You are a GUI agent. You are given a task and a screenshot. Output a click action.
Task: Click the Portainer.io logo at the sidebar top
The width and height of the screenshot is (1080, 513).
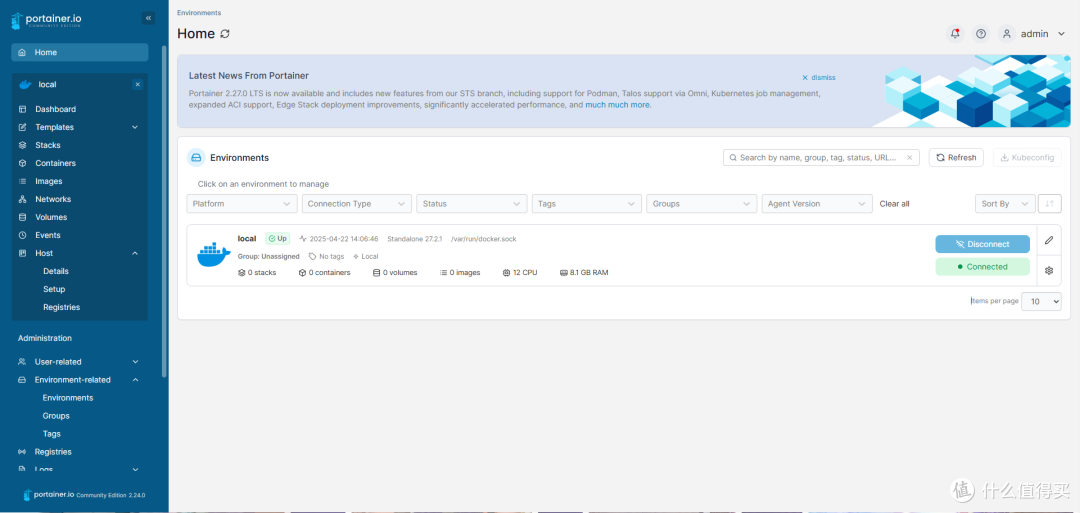tap(47, 20)
